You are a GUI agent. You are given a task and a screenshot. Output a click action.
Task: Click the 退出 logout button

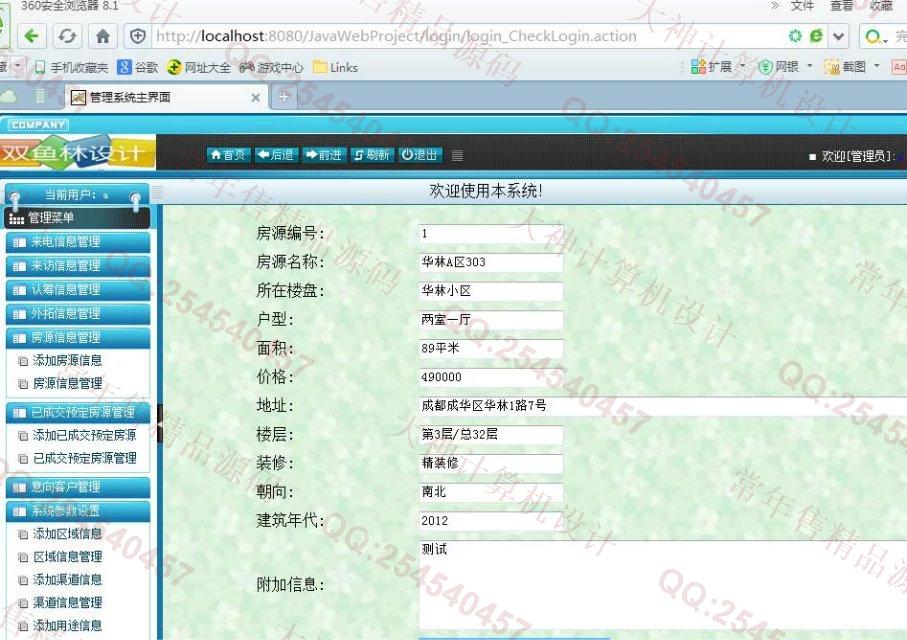420,155
